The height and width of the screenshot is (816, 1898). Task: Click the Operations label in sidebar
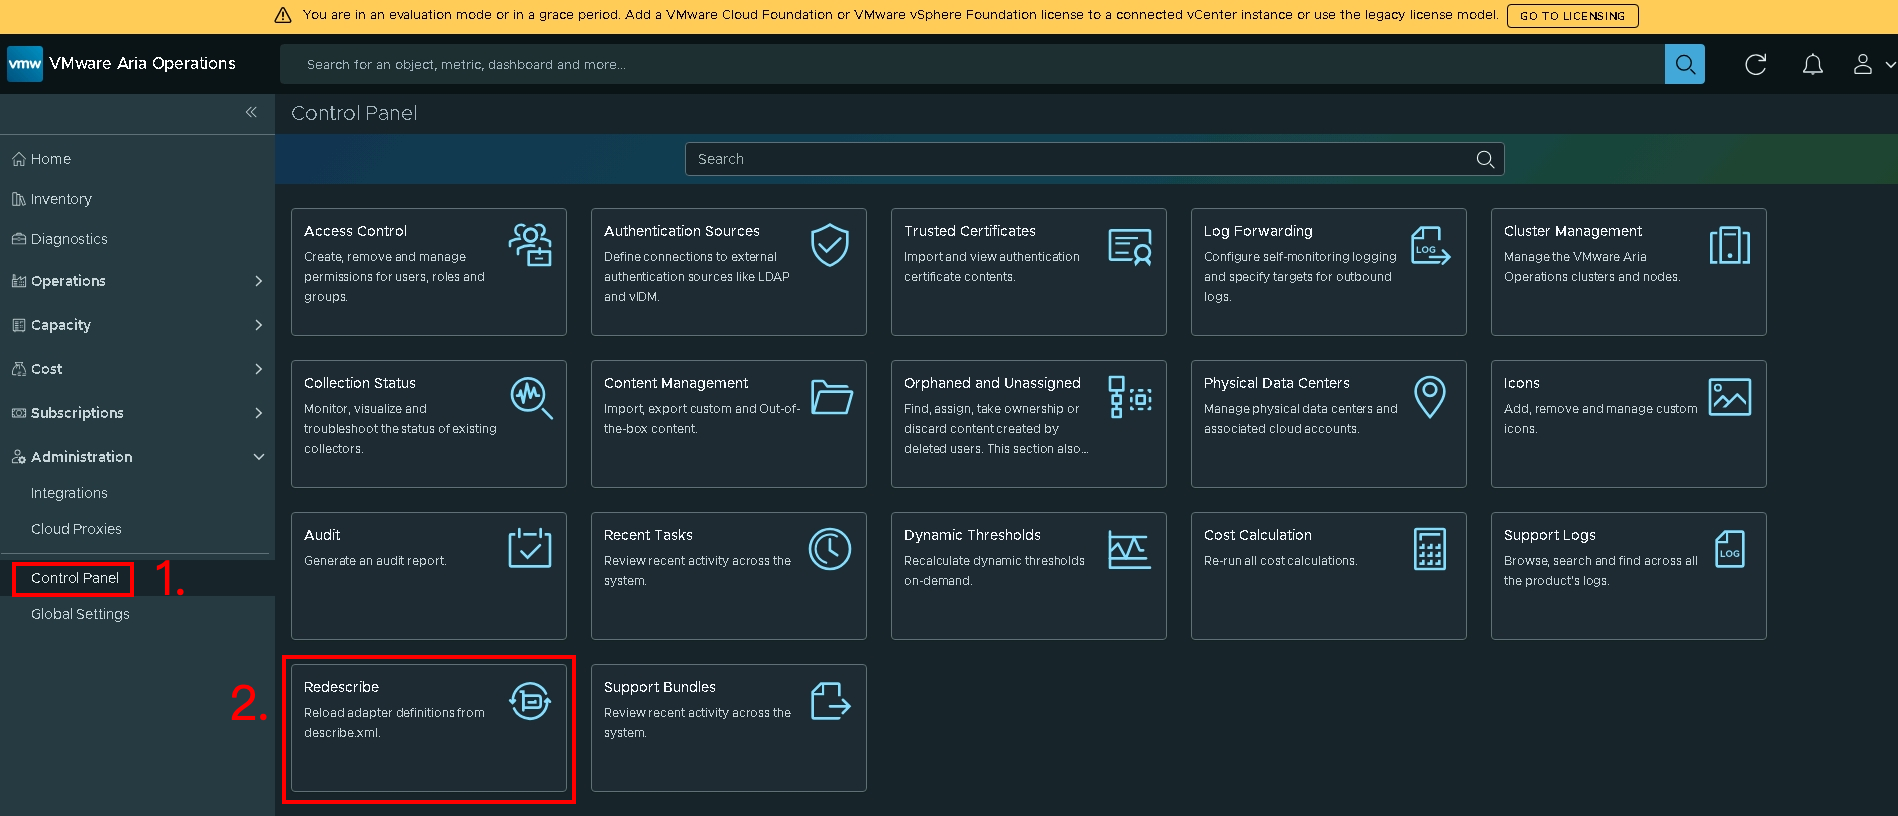68,281
